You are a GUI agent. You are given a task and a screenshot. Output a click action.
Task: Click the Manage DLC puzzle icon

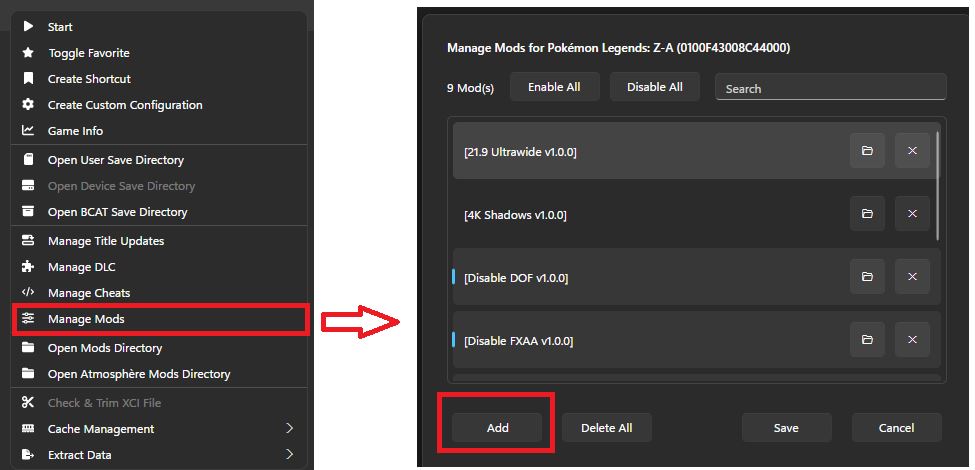(x=28, y=267)
